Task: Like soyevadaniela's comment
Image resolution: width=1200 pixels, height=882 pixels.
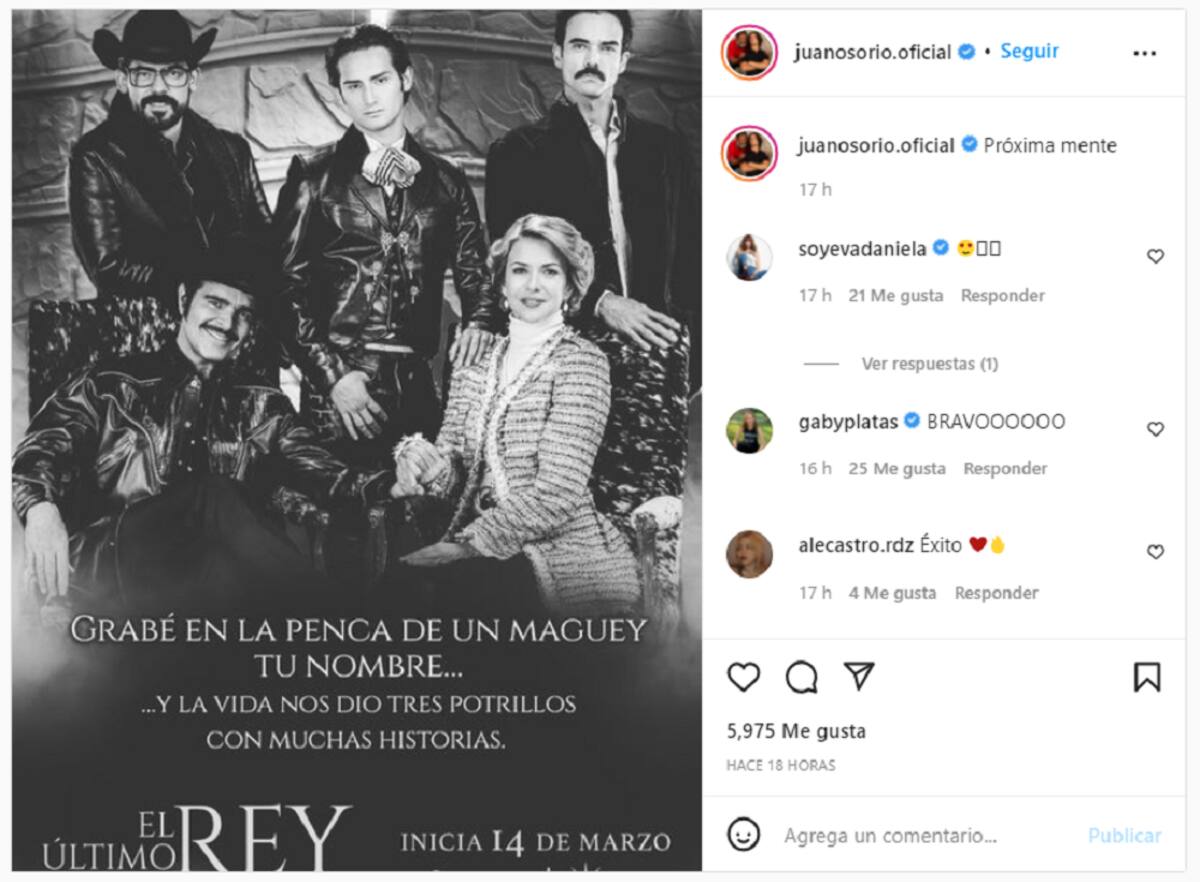Action: coord(1155,257)
